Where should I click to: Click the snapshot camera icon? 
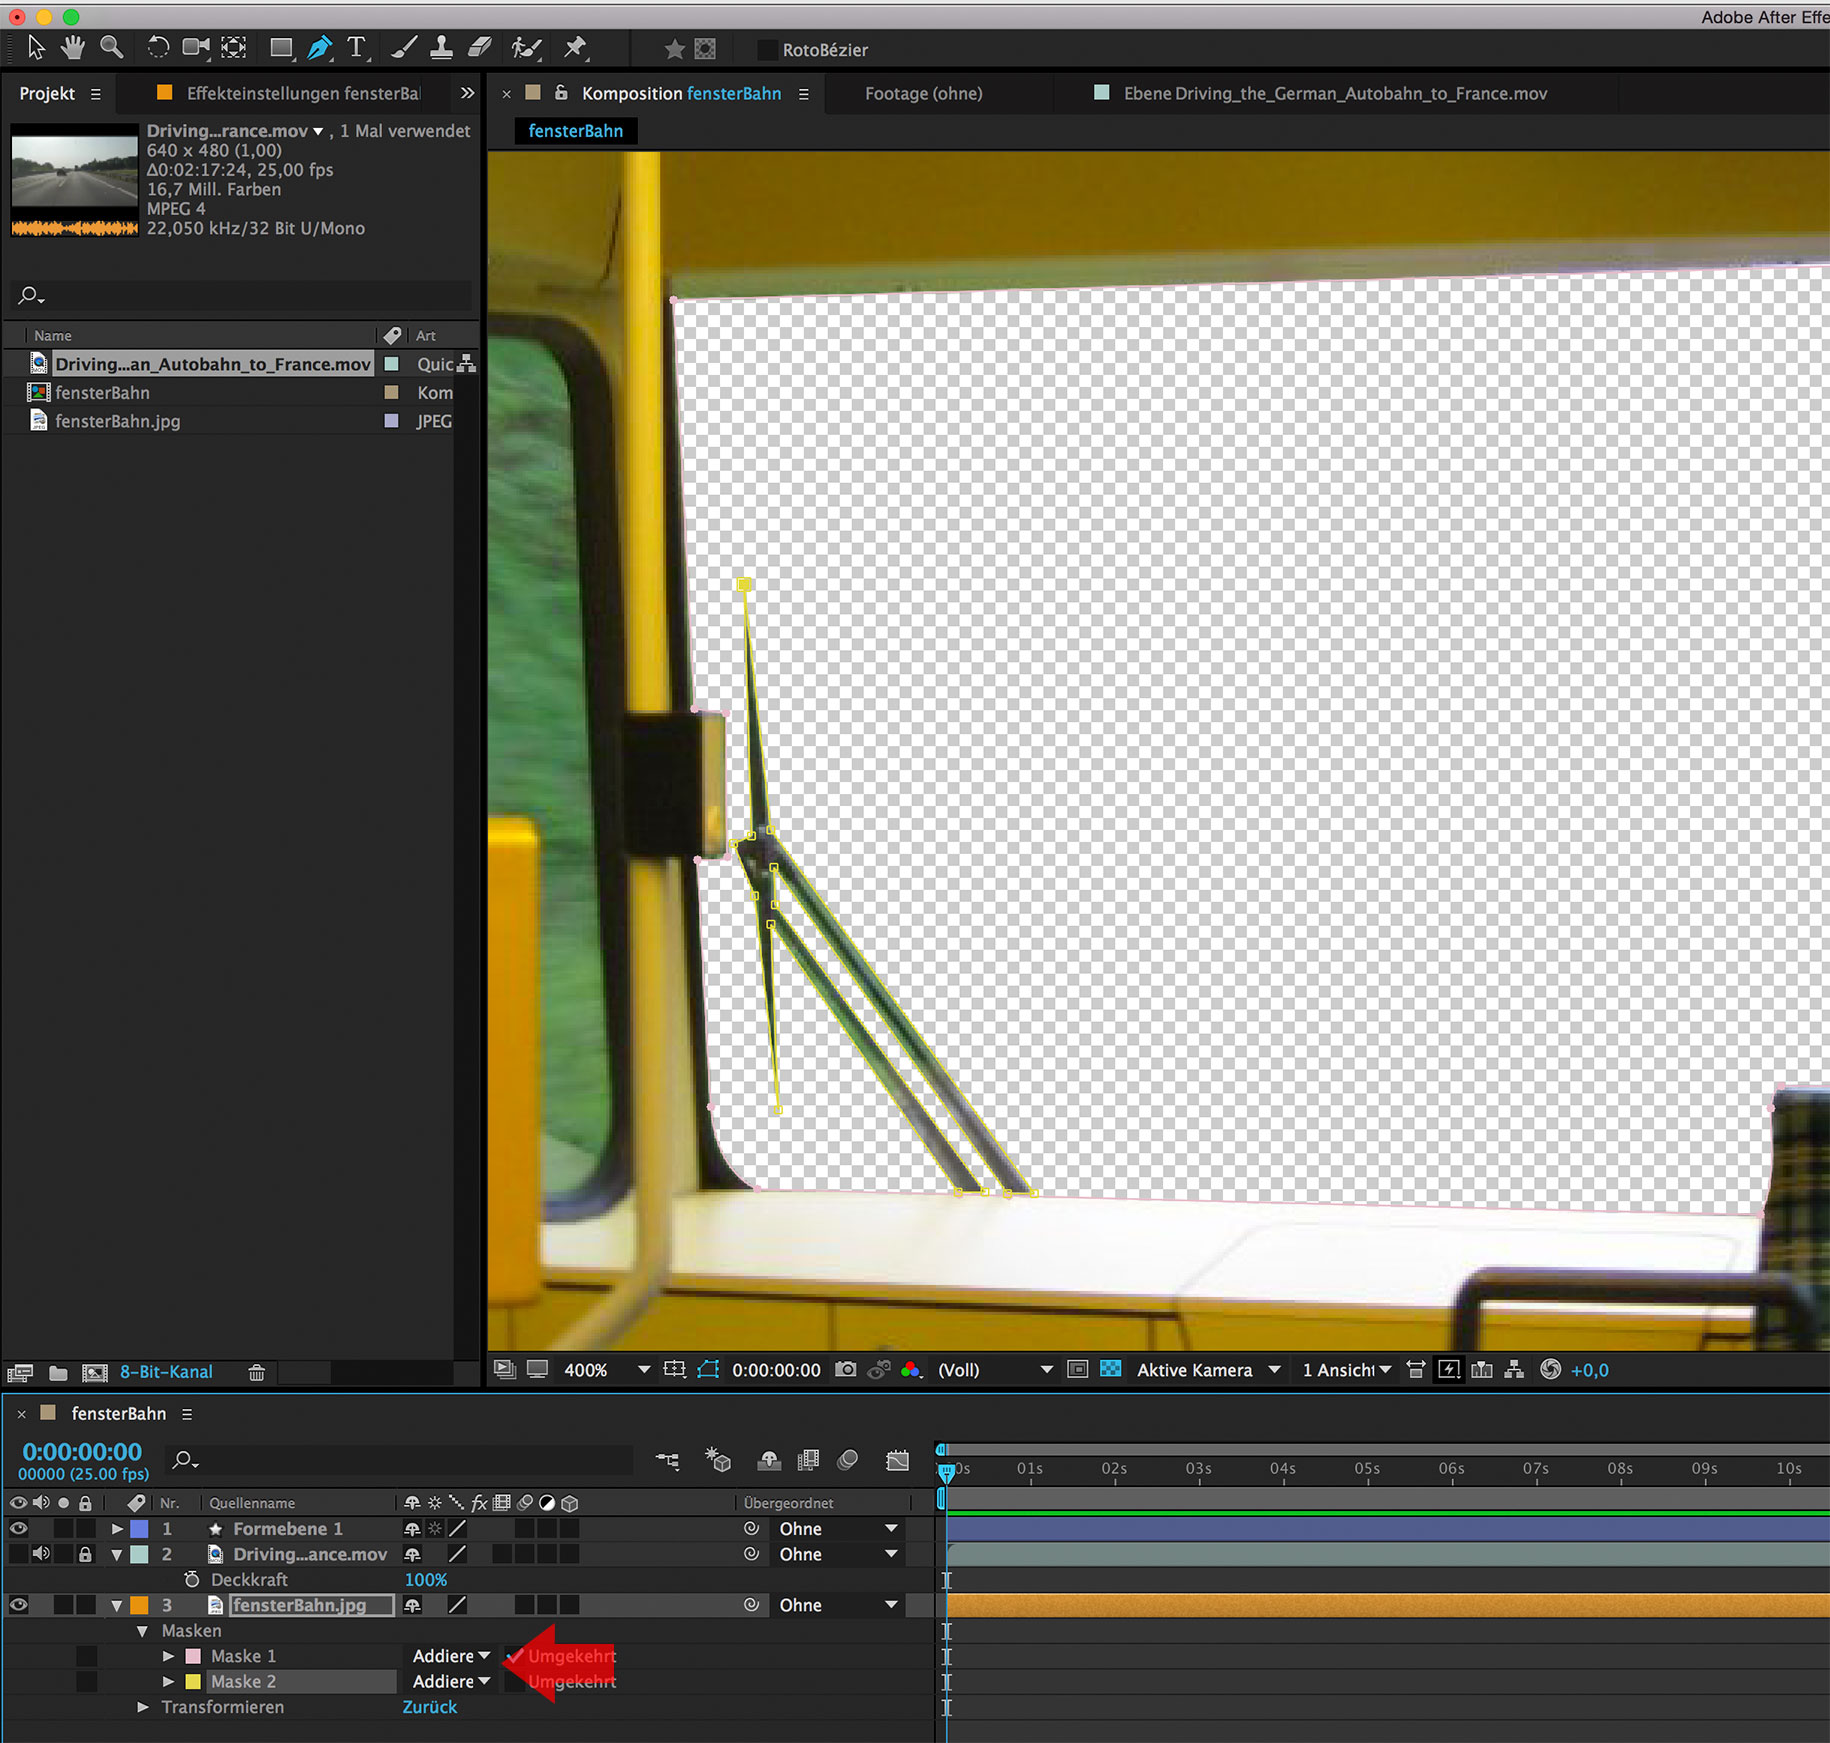(x=845, y=1369)
